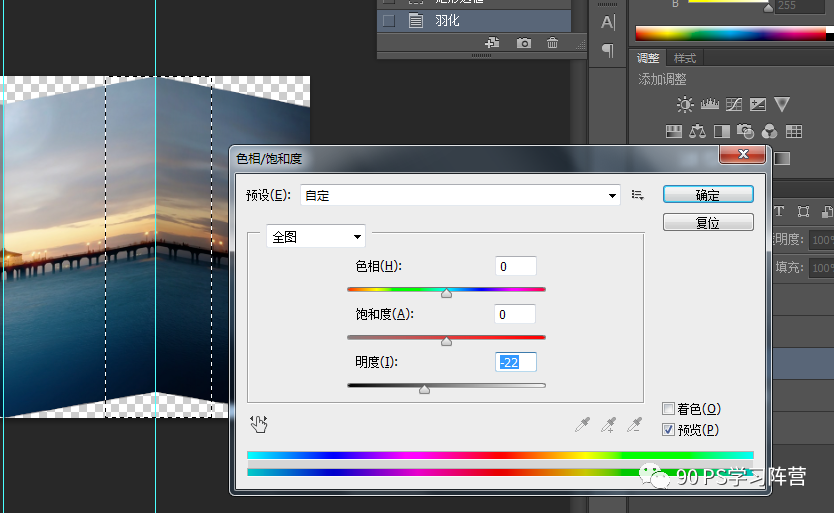Focus the 饱和度 value field
834x513 pixels.
[x=515, y=314]
